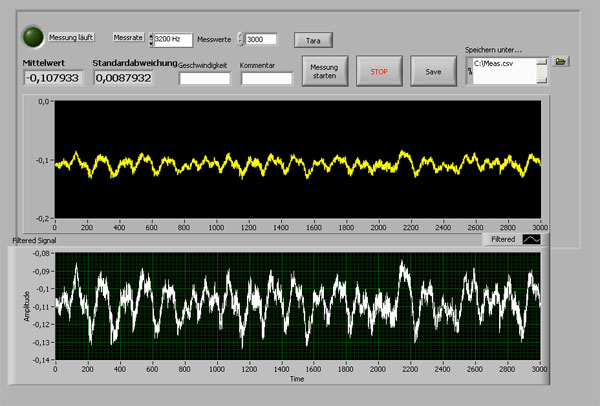Image resolution: width=600 pixels, height=406 pixels.
Task: Click the scrollbar of the file path box
Action: 542,72
